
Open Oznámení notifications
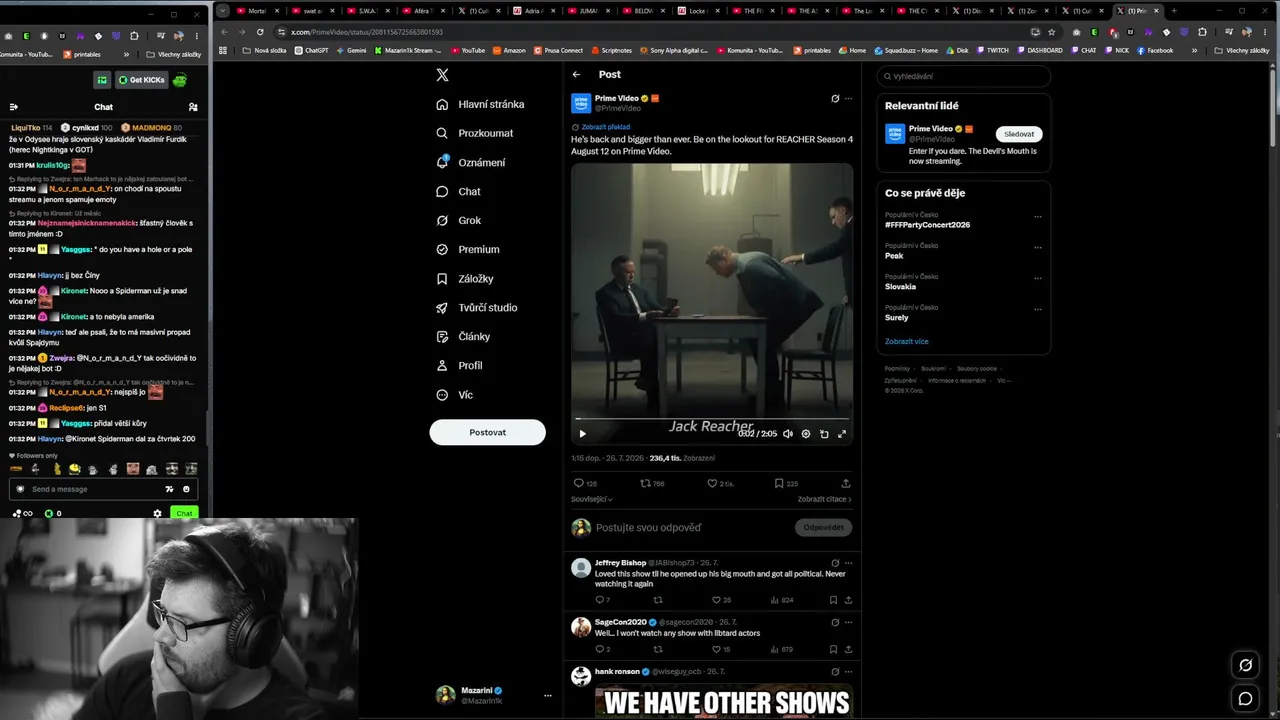(470, 162)
